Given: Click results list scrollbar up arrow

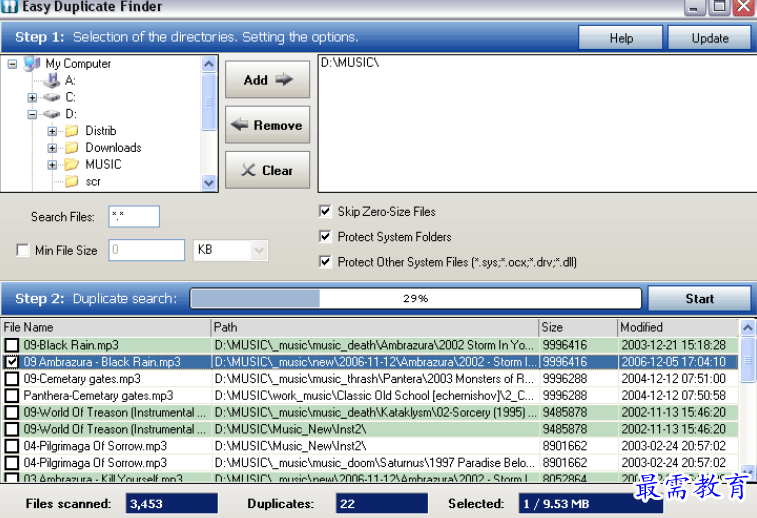Looking at the screenshot, I should (747, 328).
